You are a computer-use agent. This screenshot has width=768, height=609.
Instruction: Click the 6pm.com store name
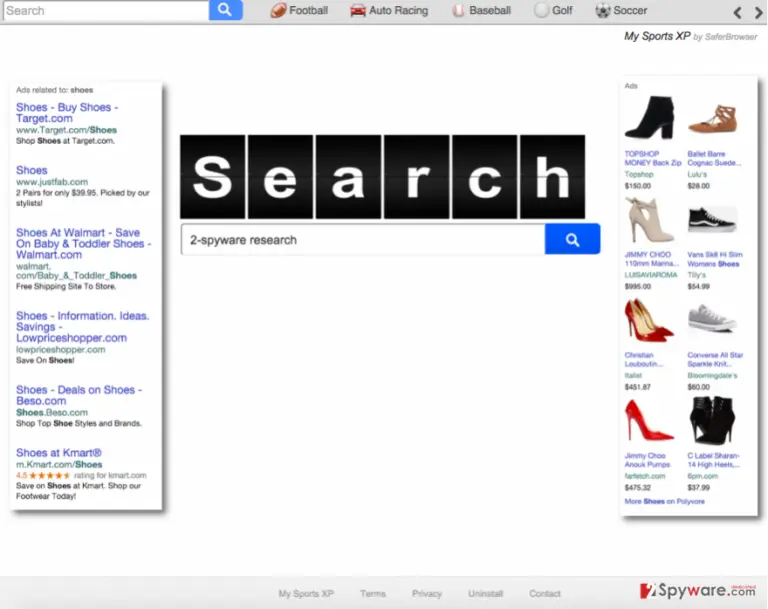pyautogui.click(x=702, y=476)
